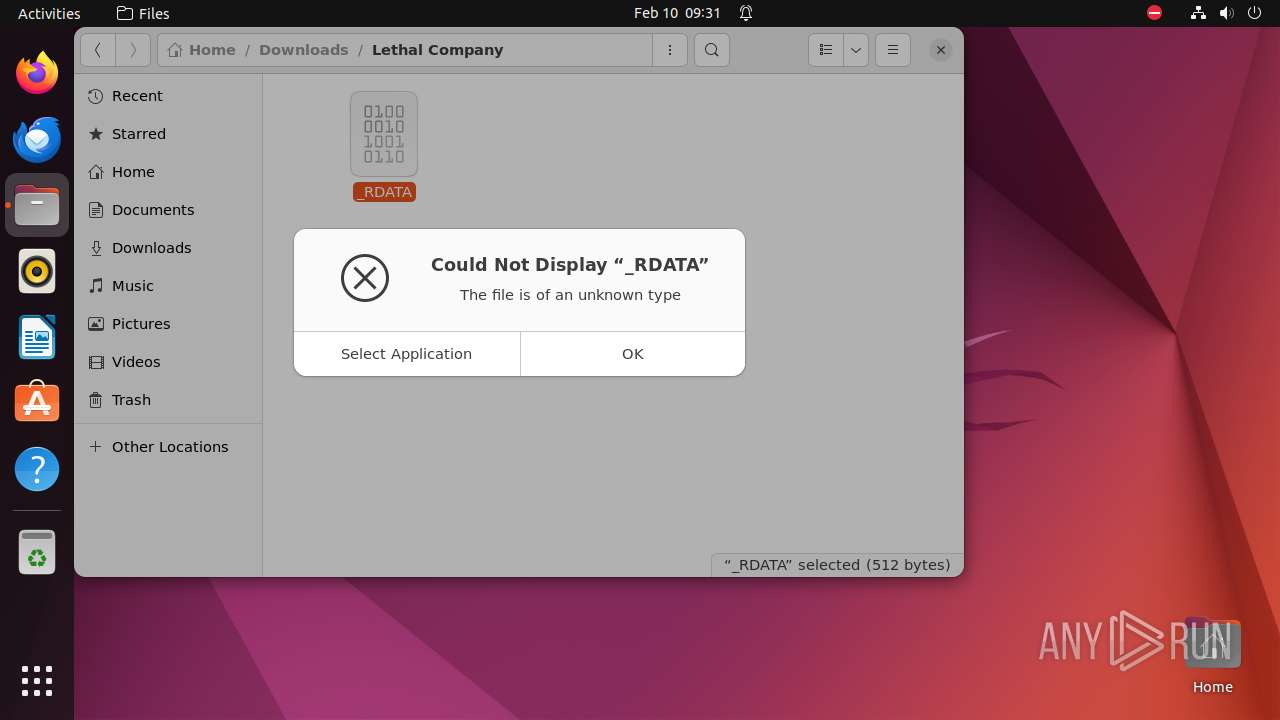Open Downloads in the sidebar
This screenshot has height=720, width=1280.
click(x=168, y=248)
